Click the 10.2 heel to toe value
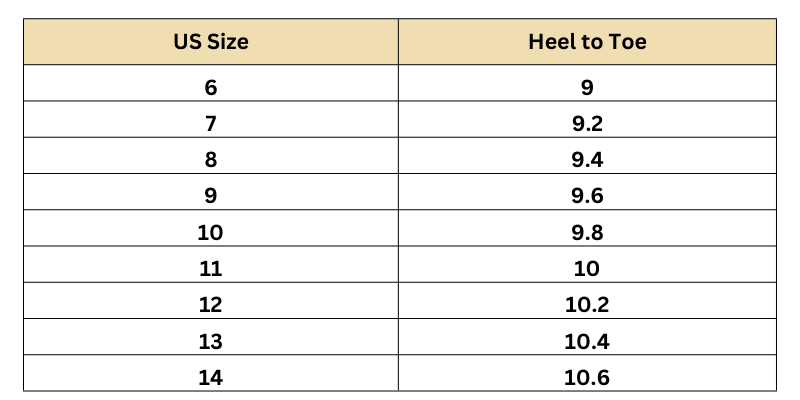Viewport: 800px width, 400px height. 587,305
